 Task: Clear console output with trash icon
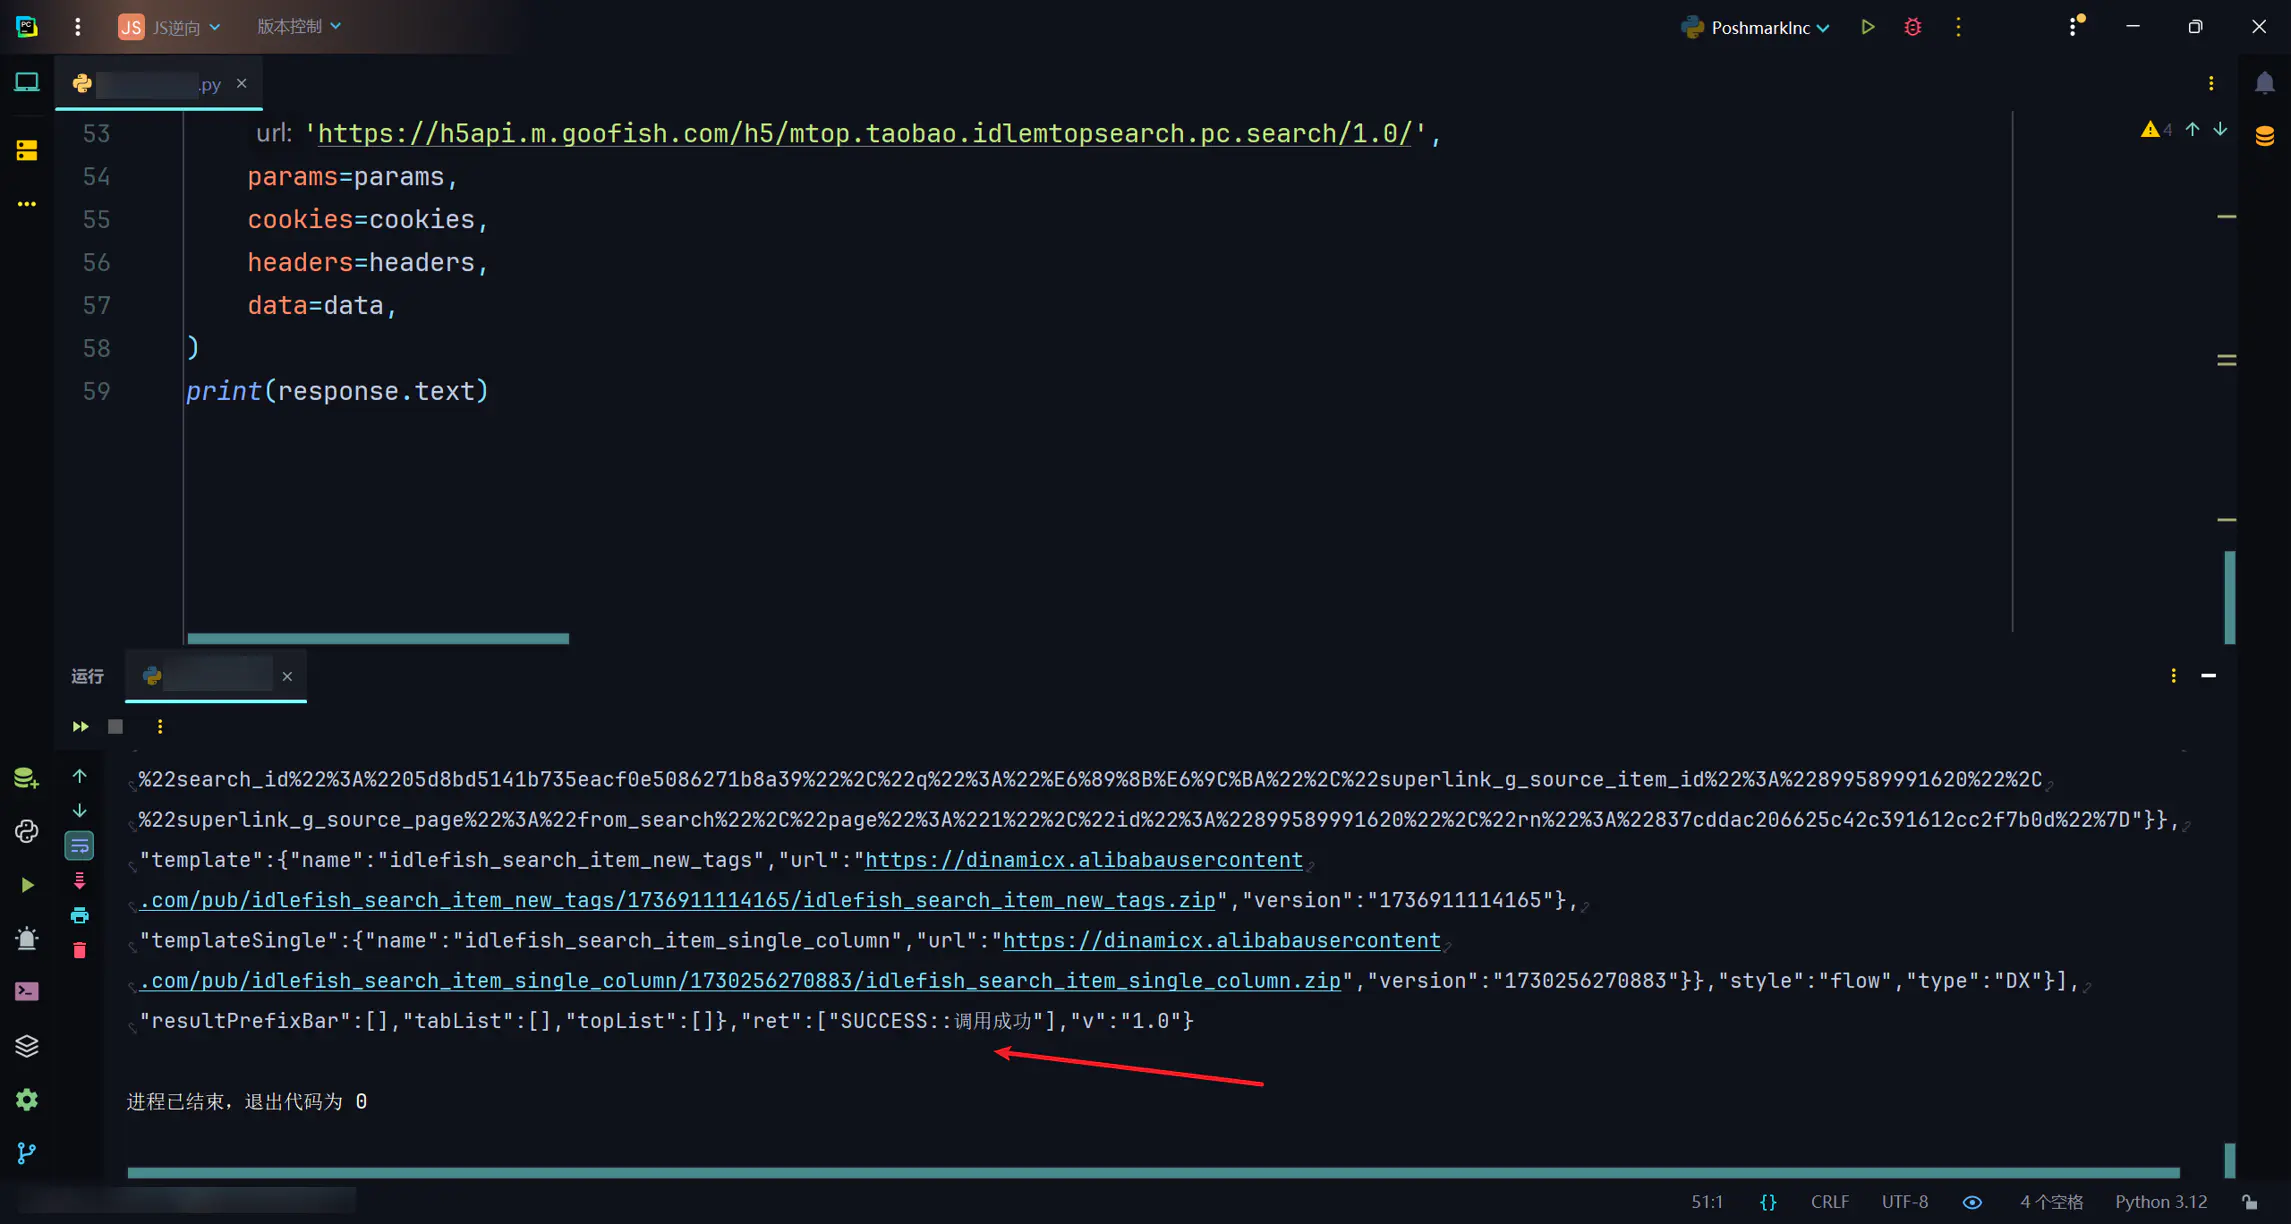80,950
